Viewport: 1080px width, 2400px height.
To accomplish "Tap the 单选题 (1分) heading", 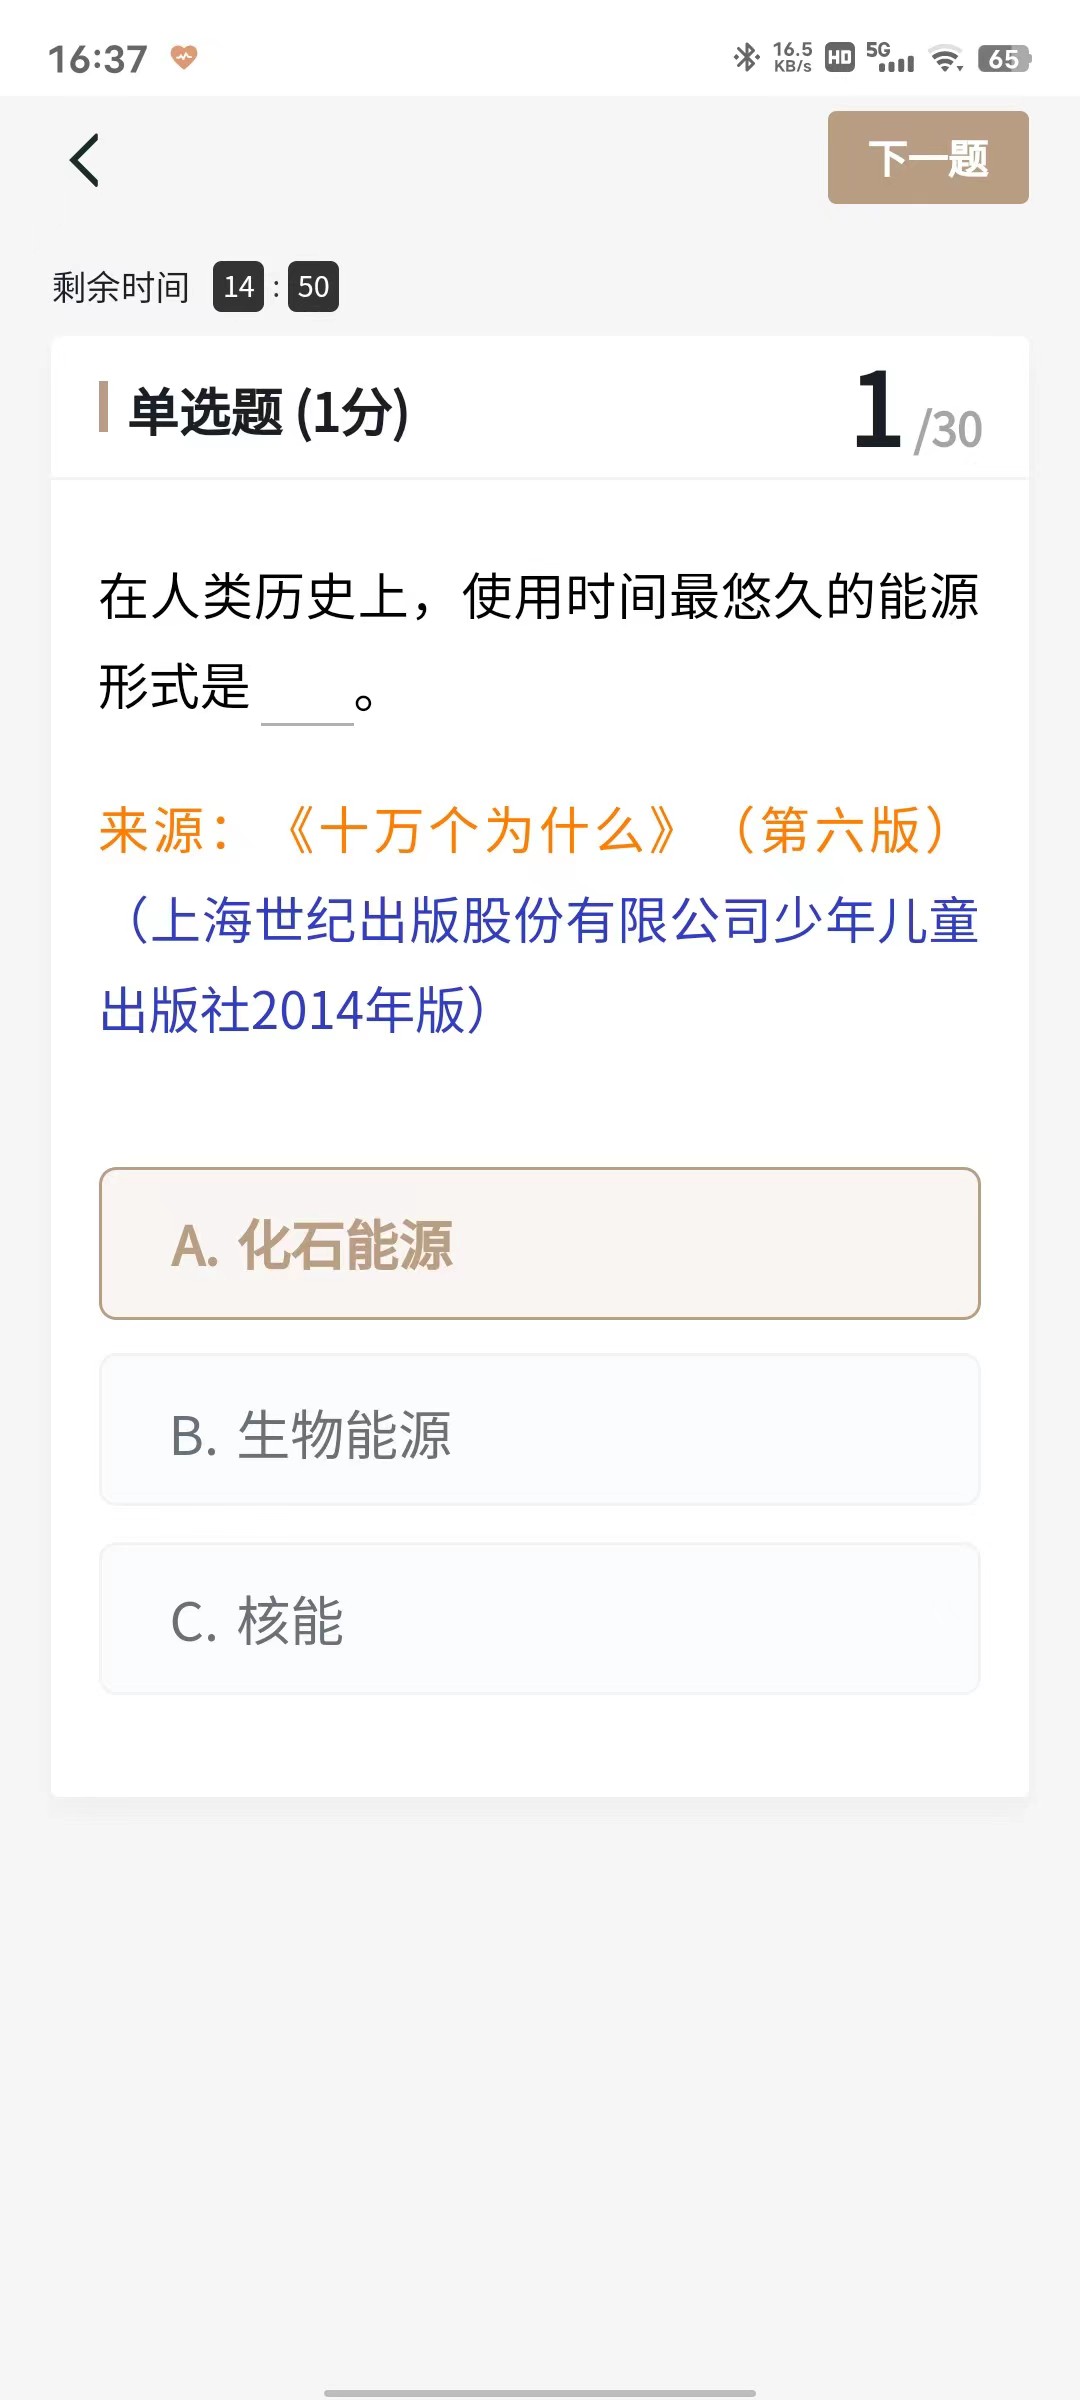I will click(x=268, y=411).
